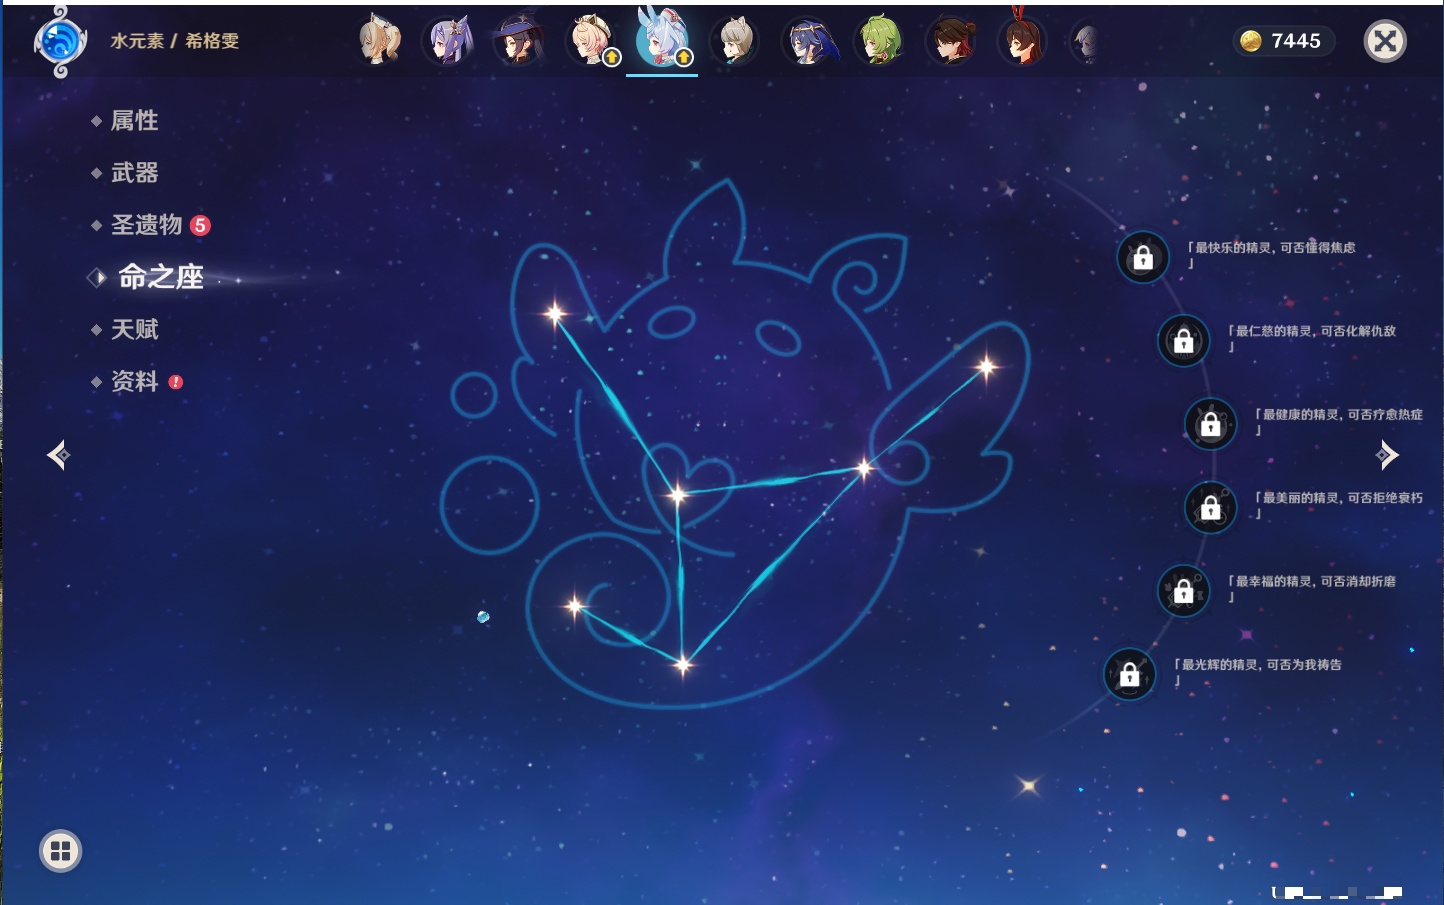
Task: Open locked node beside 最健康的精灵
Action: point(1210,424)
